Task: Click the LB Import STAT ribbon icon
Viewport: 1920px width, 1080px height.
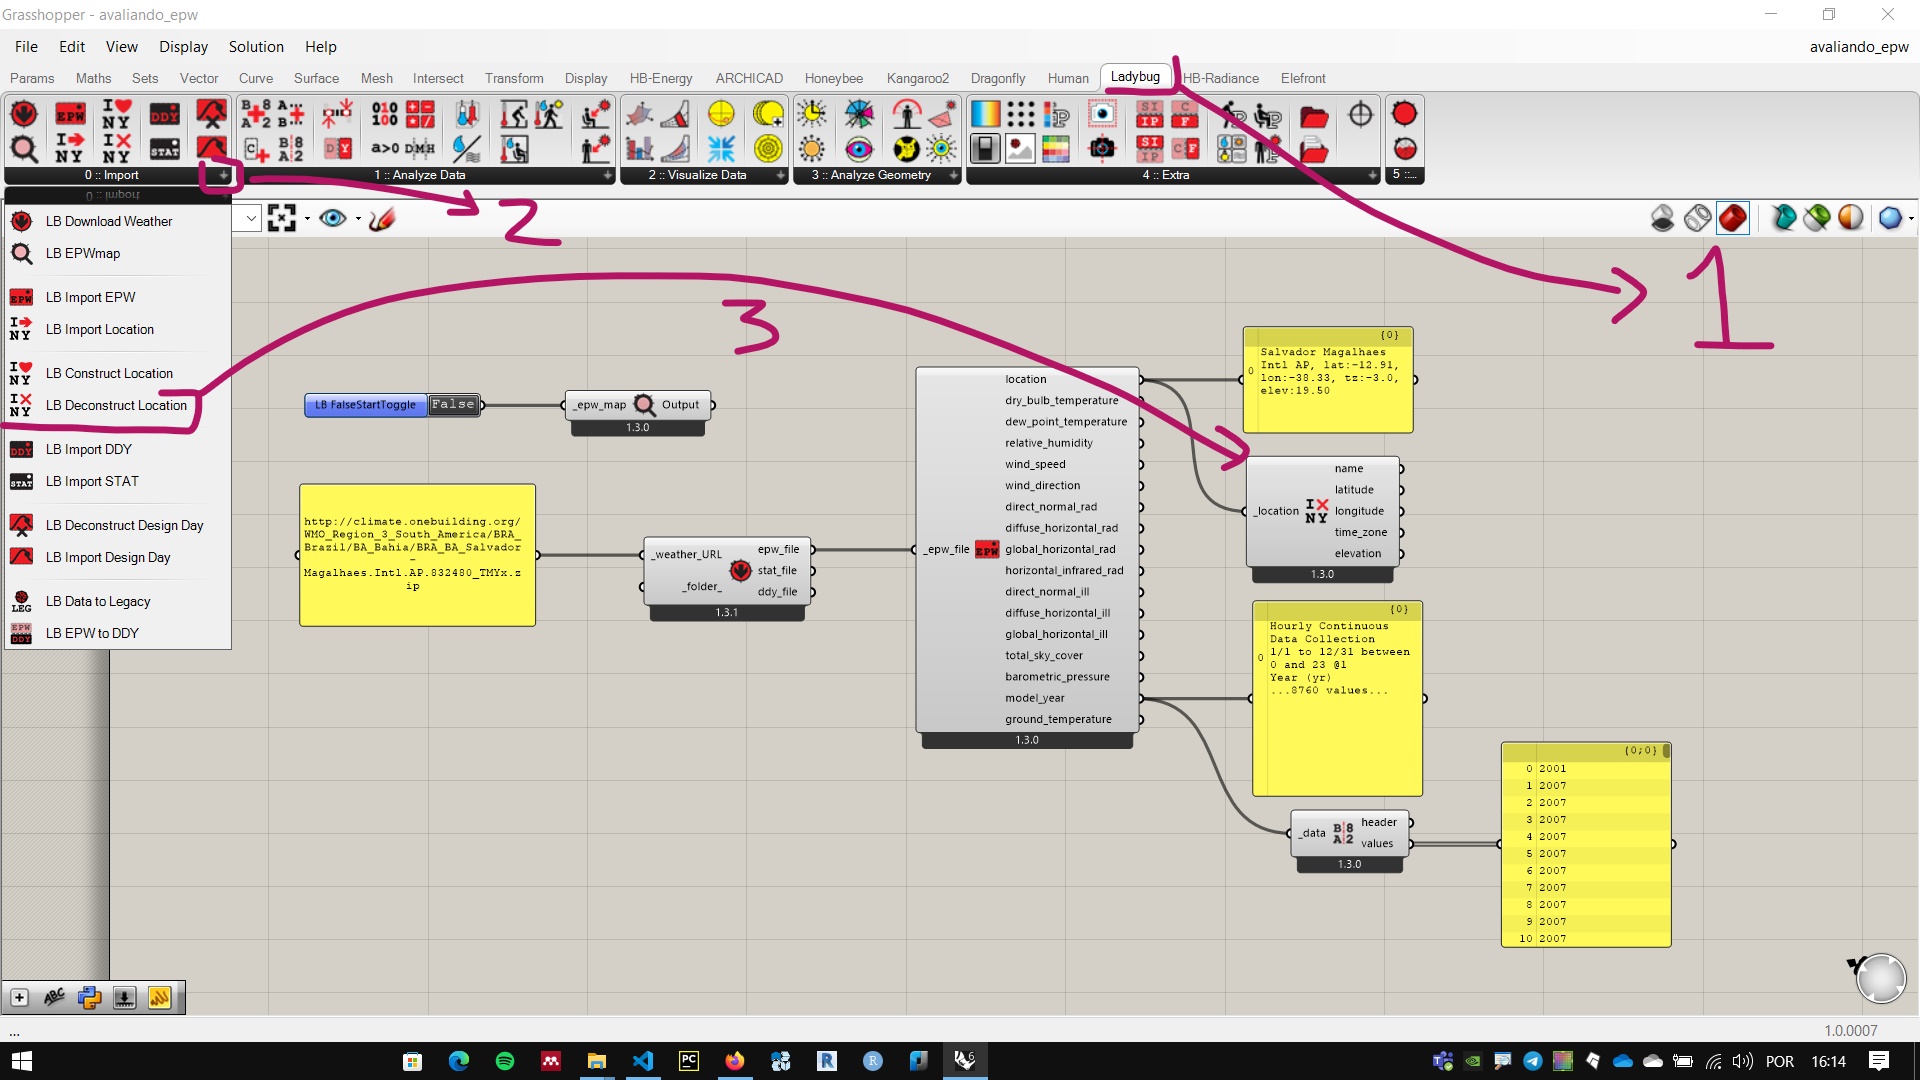Action: coord(164,149)
